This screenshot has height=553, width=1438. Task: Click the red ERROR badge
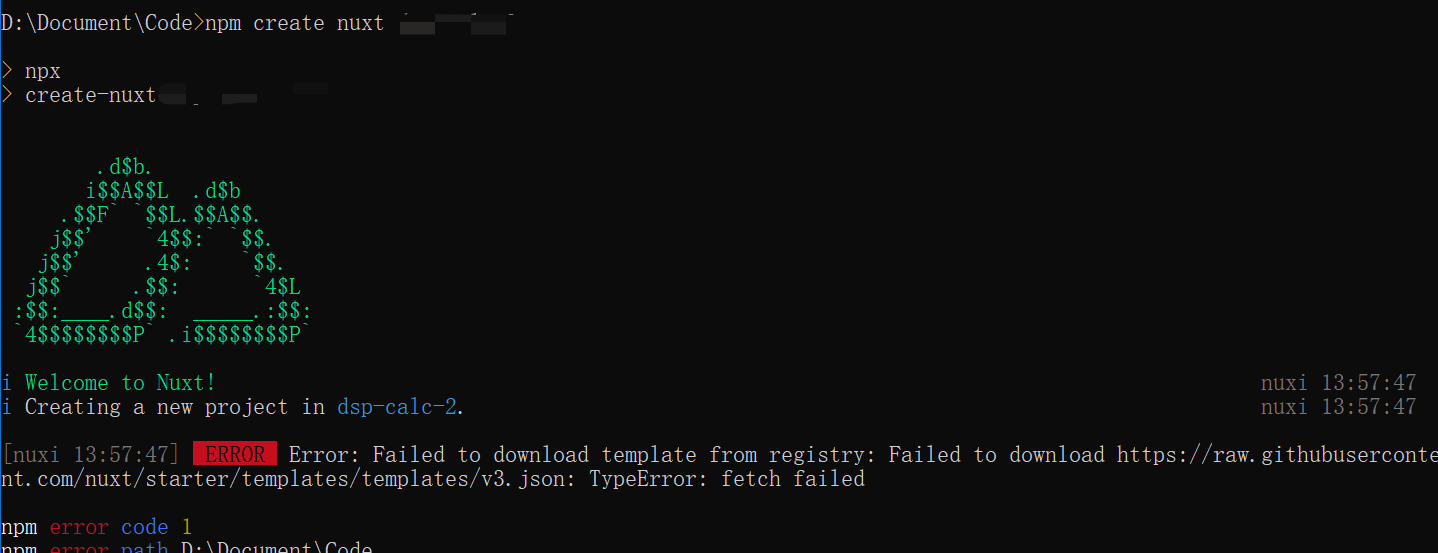235,455
